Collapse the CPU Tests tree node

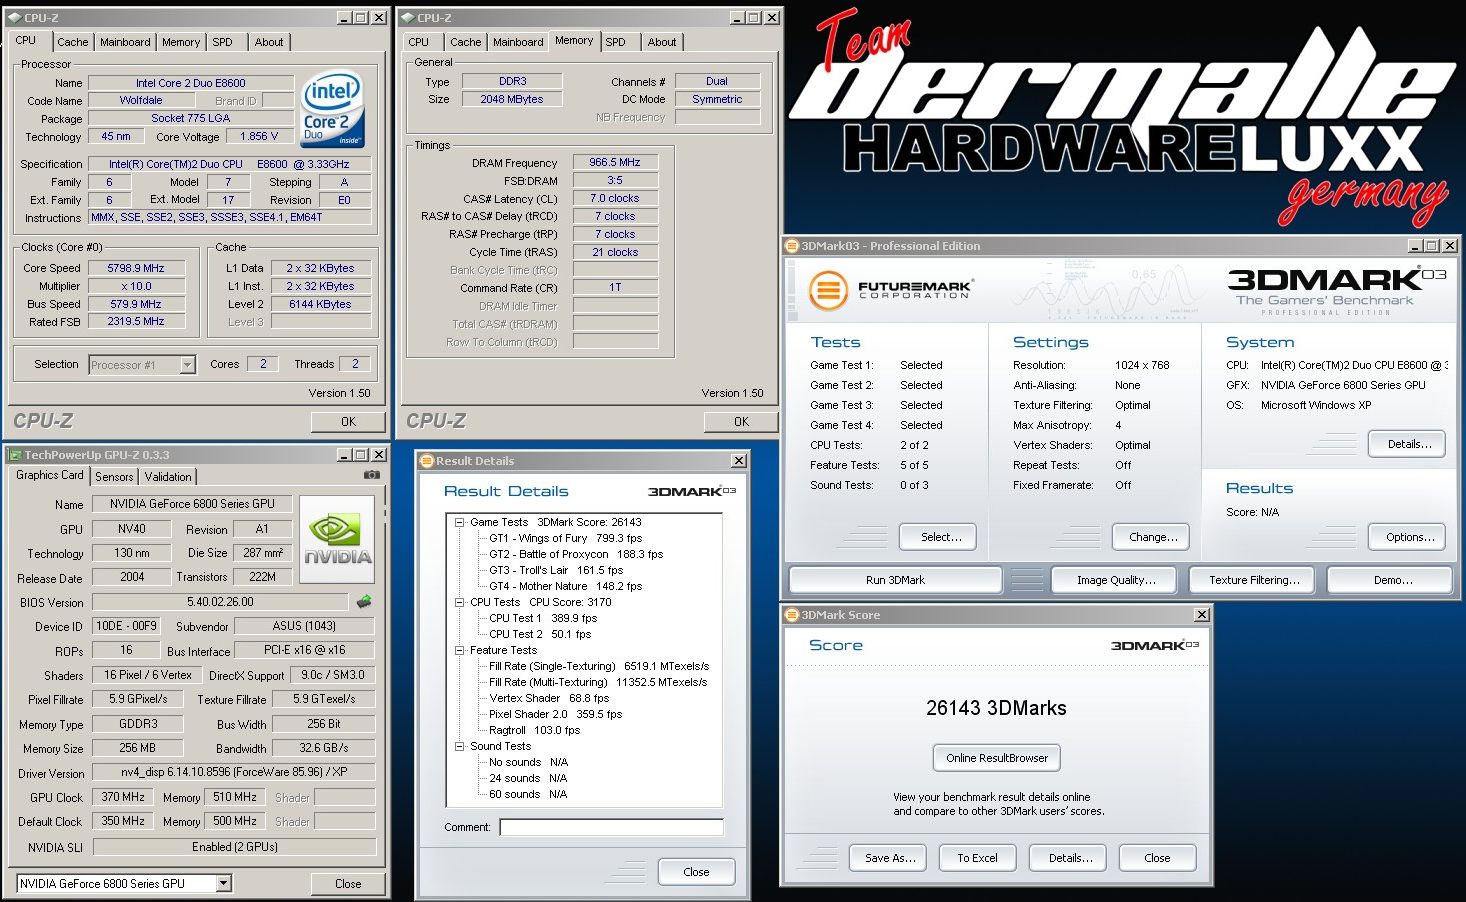click(x=460, y=602)
